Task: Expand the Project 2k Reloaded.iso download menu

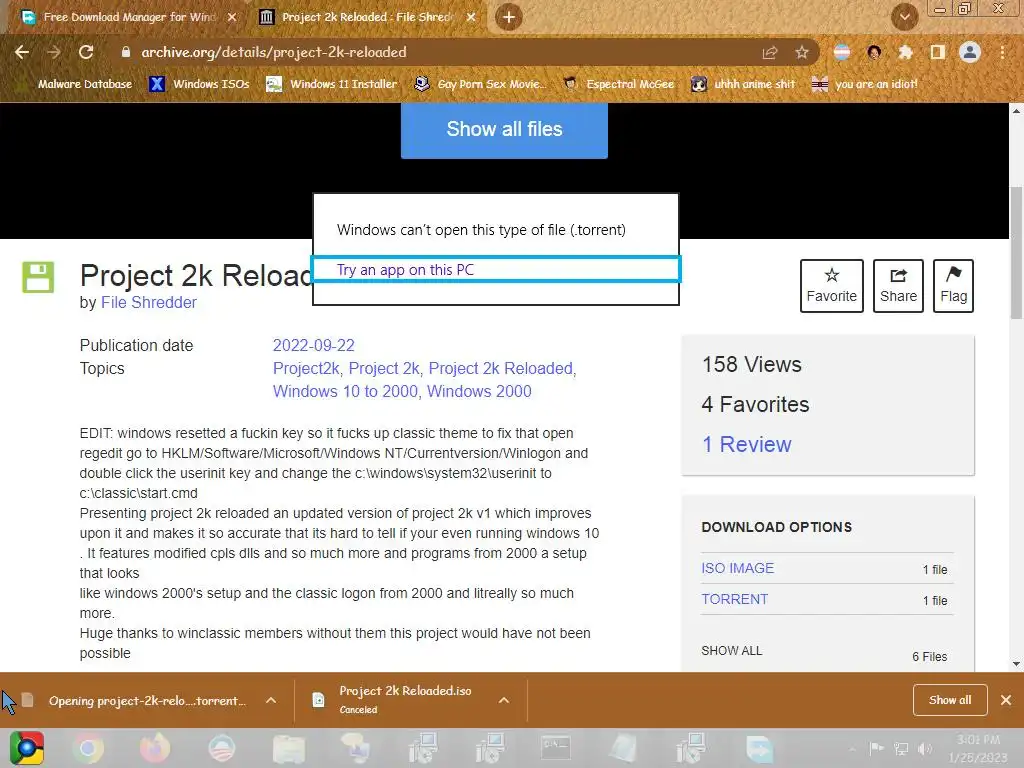Action: [x=504, y=700]
